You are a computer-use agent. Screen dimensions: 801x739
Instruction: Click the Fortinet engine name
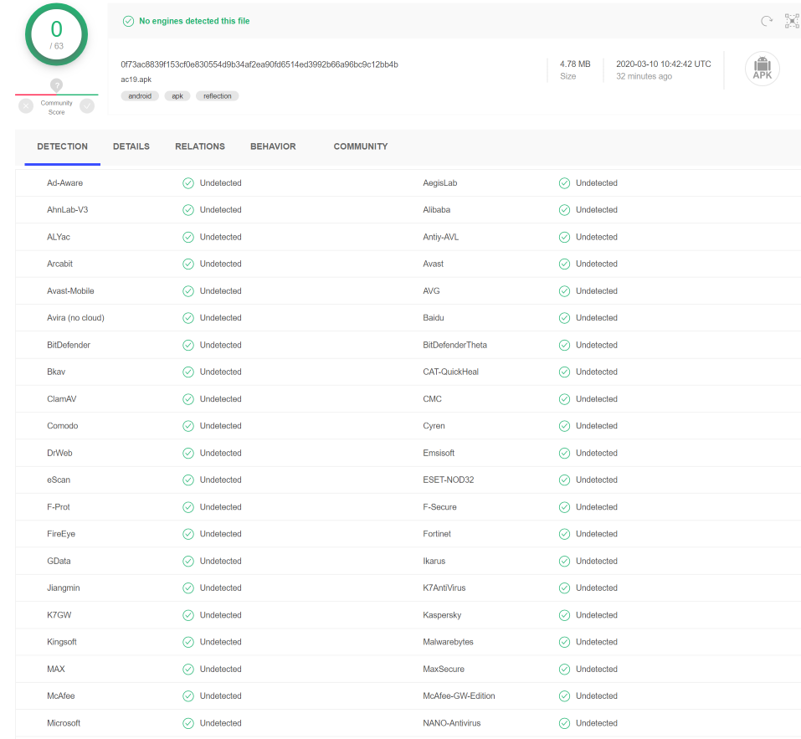coord(437,534)
